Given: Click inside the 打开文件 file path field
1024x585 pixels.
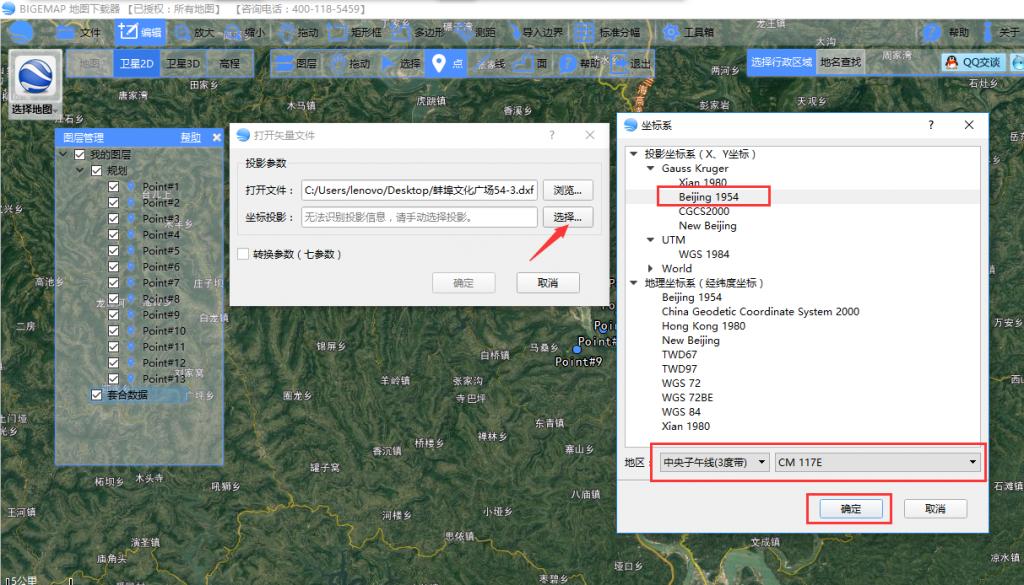Looking at the screenshot, I should click(420, 190).
